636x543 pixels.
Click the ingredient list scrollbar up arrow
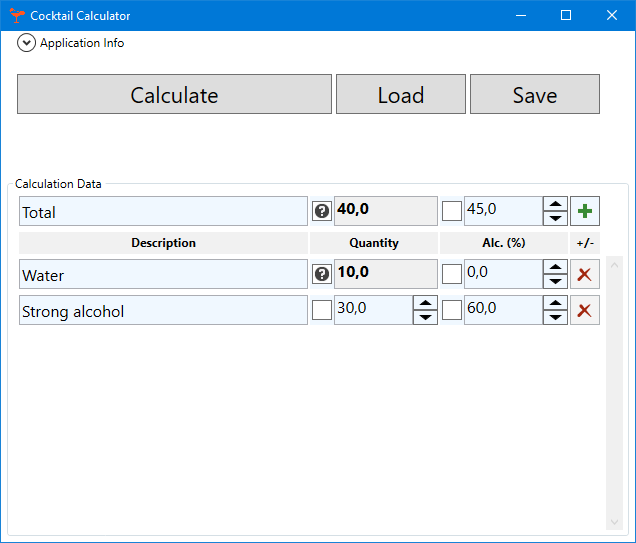click(x=615, y=265)
